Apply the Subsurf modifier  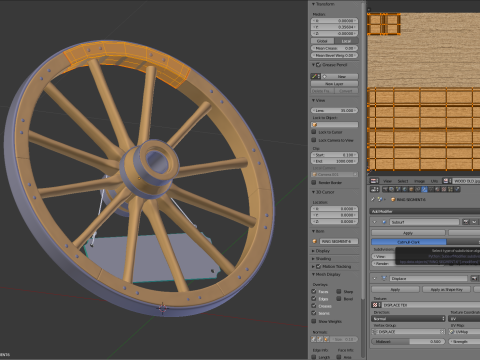408,233
